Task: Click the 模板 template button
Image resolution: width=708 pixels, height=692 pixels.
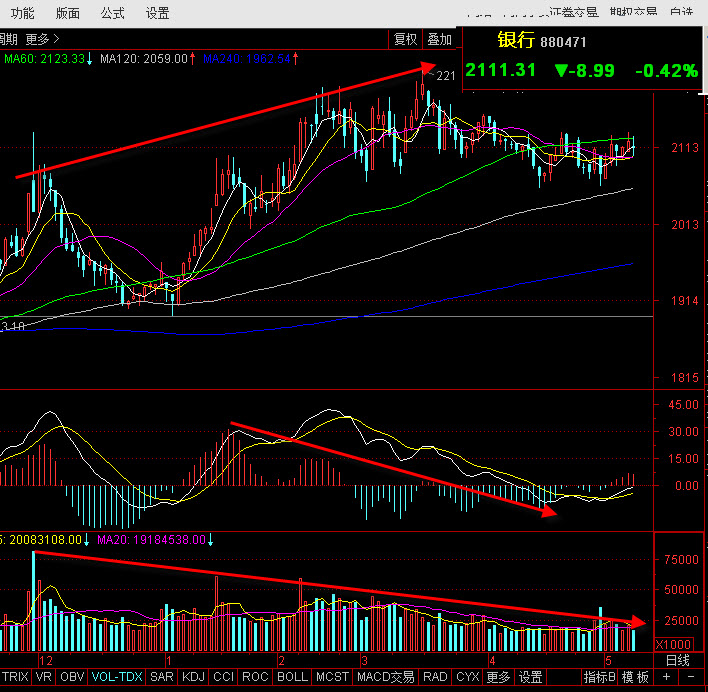Action: 635,677
